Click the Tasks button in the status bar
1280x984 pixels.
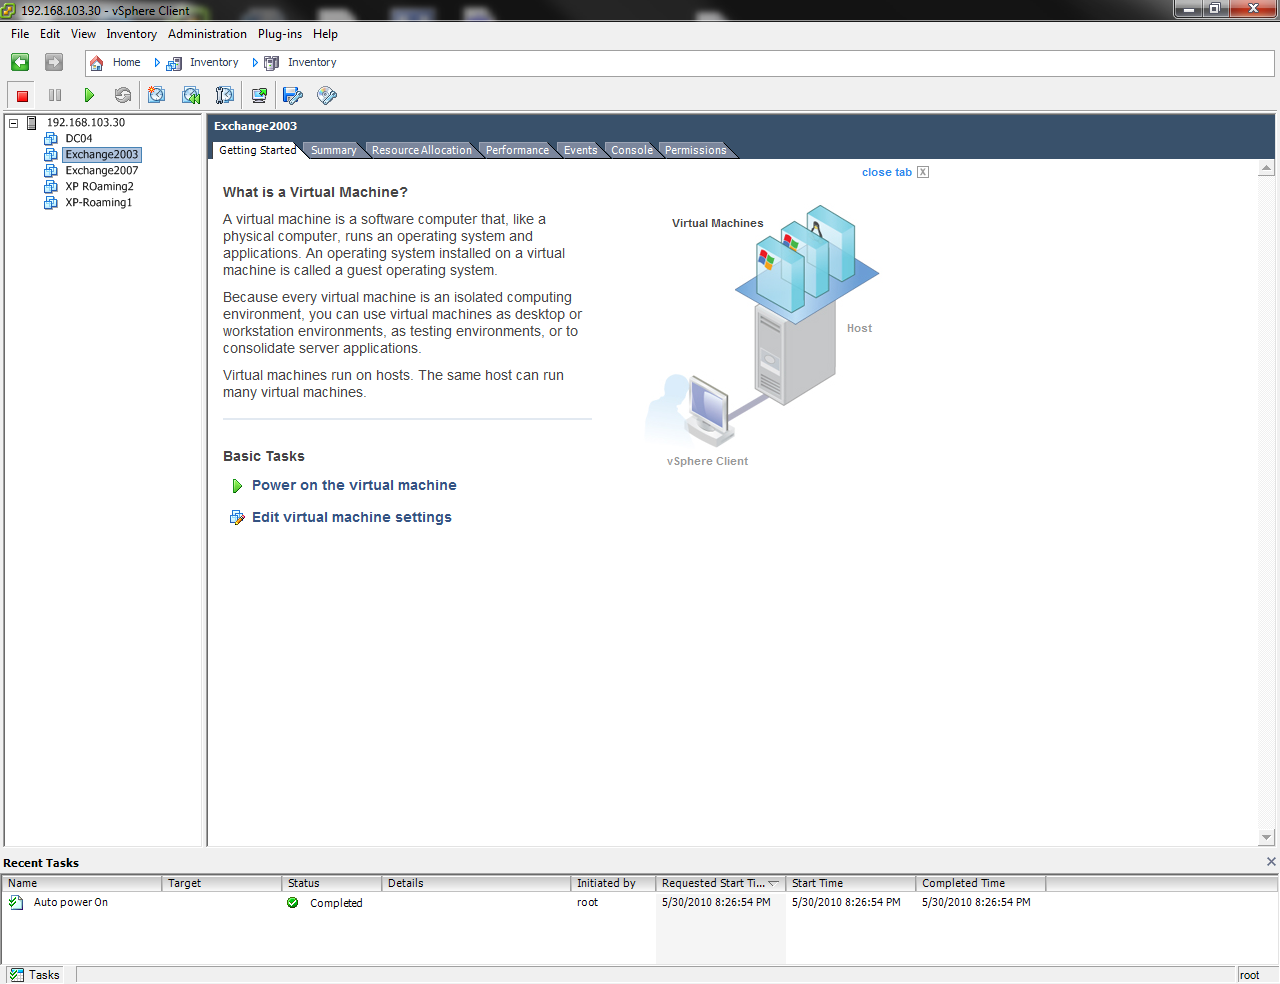point(34,975)
